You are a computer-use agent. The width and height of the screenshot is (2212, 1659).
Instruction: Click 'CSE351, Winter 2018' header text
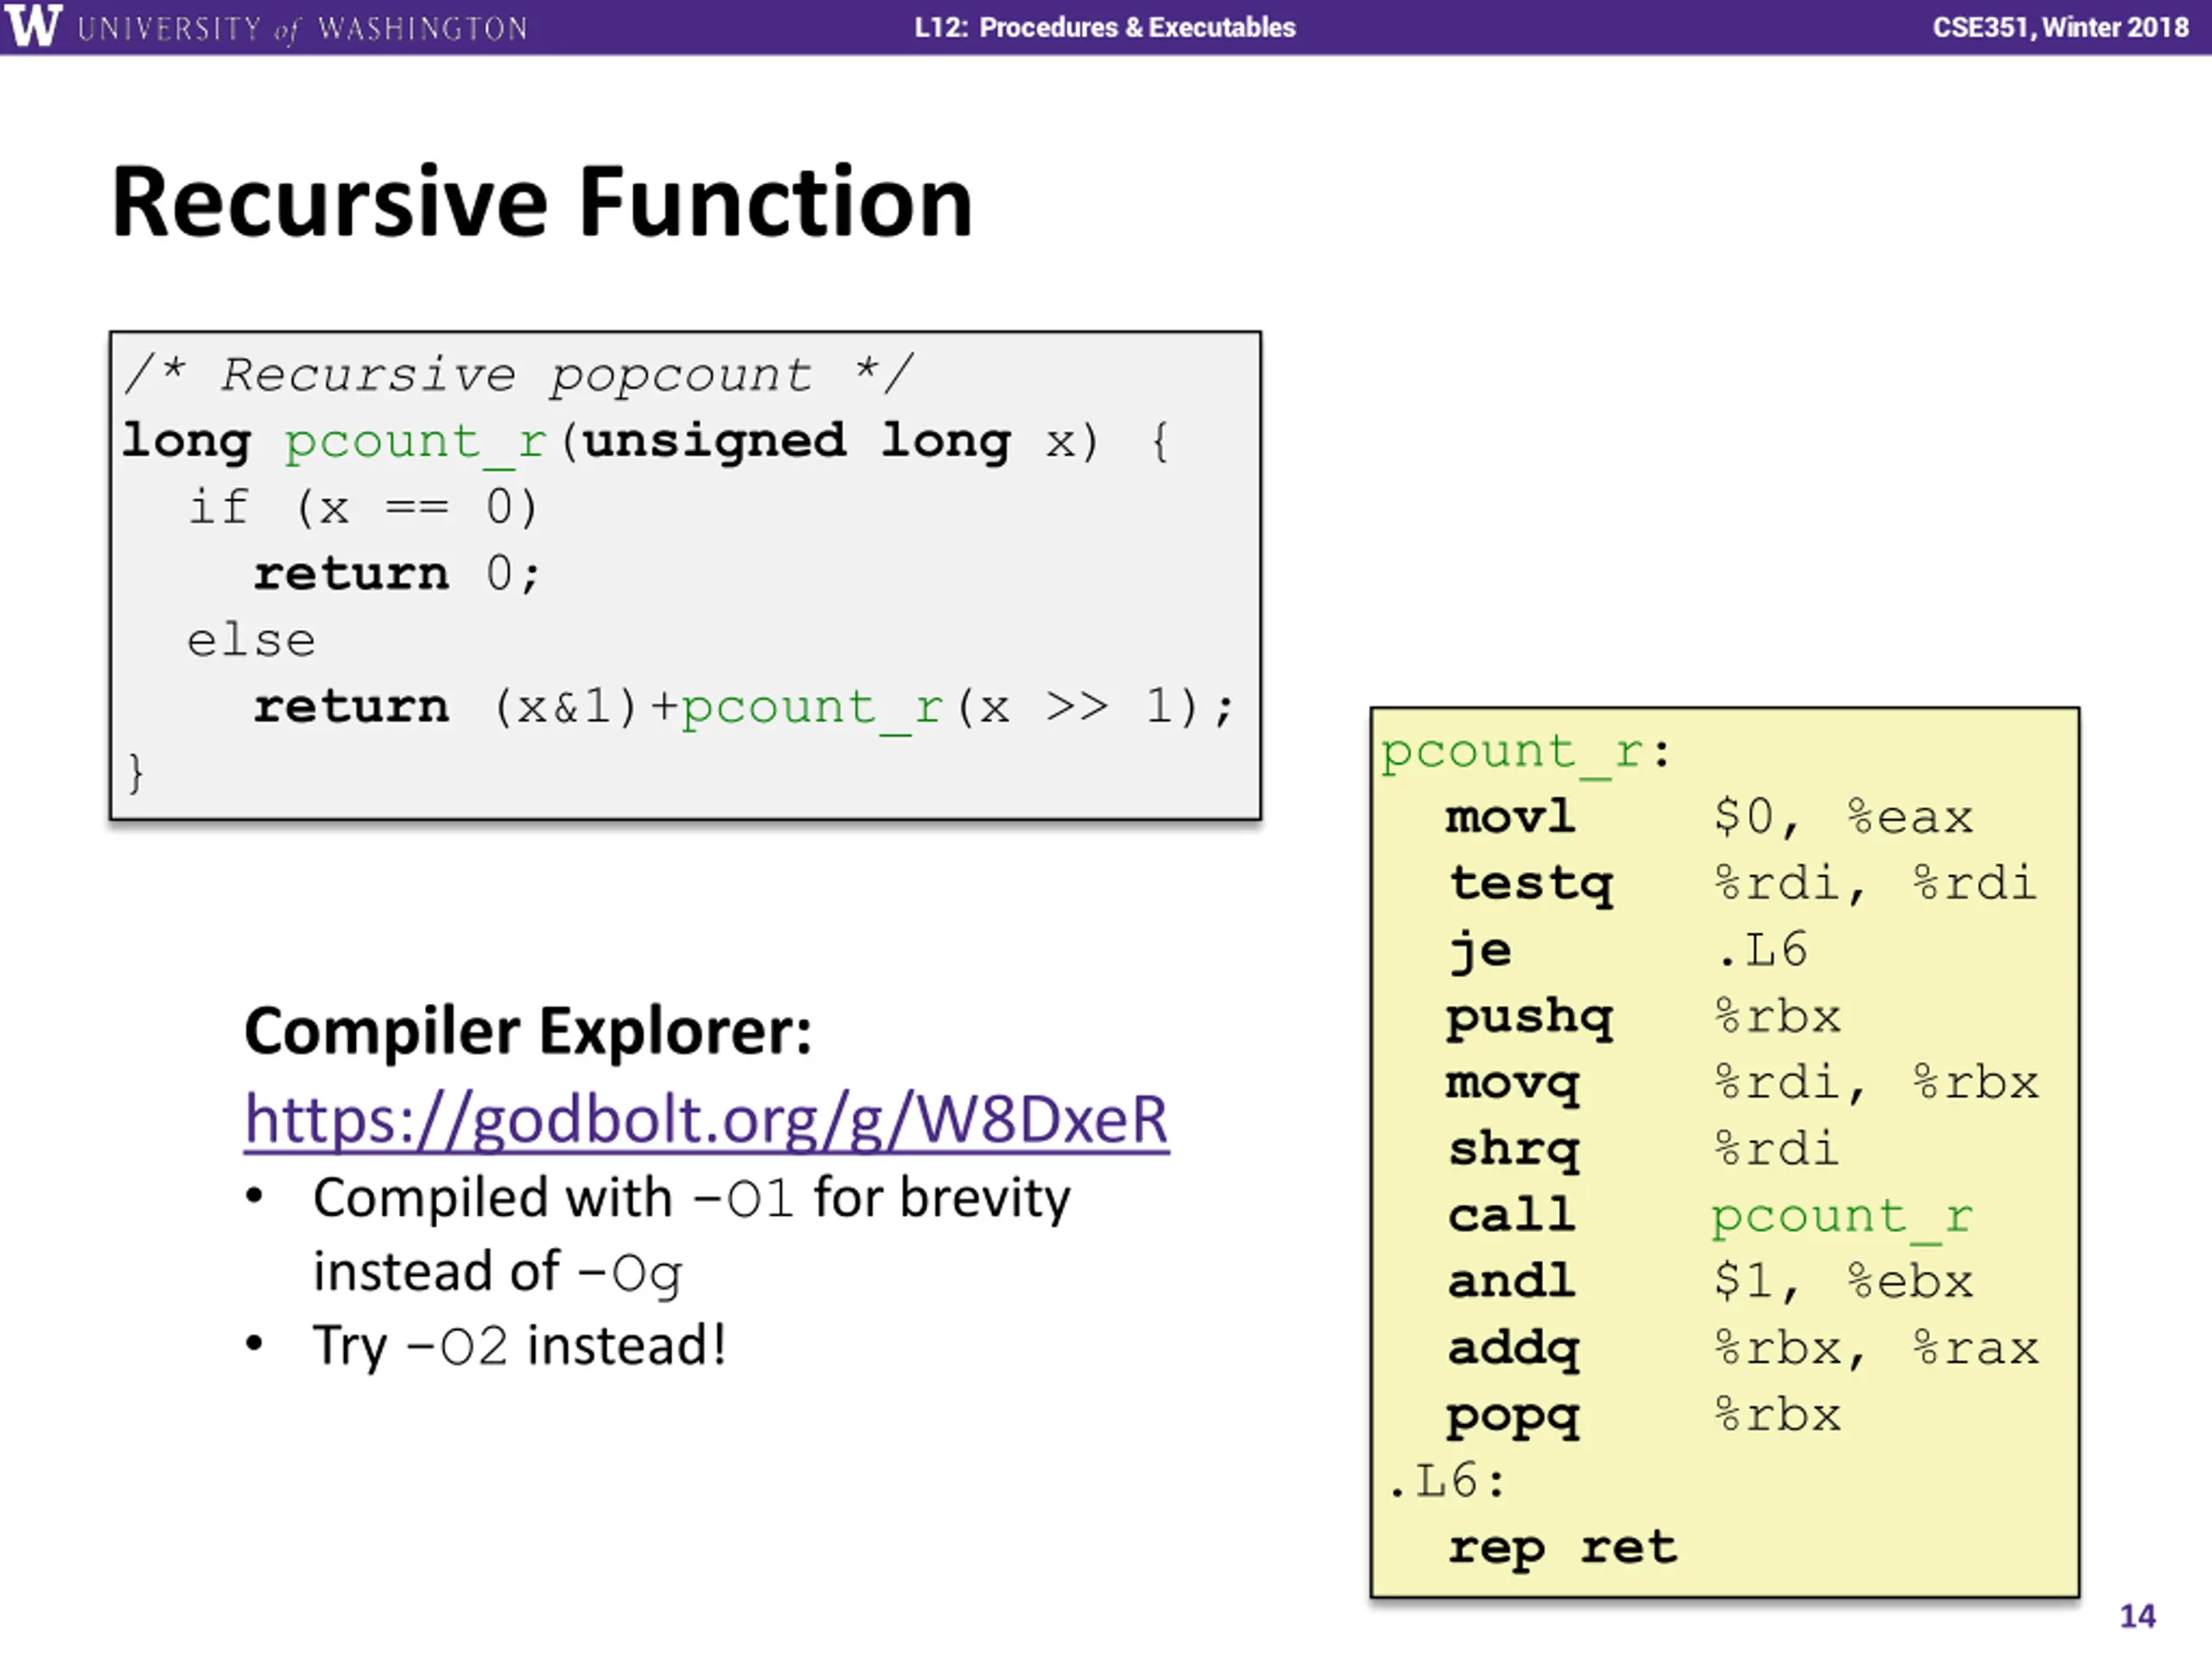tap(2060, 27)
